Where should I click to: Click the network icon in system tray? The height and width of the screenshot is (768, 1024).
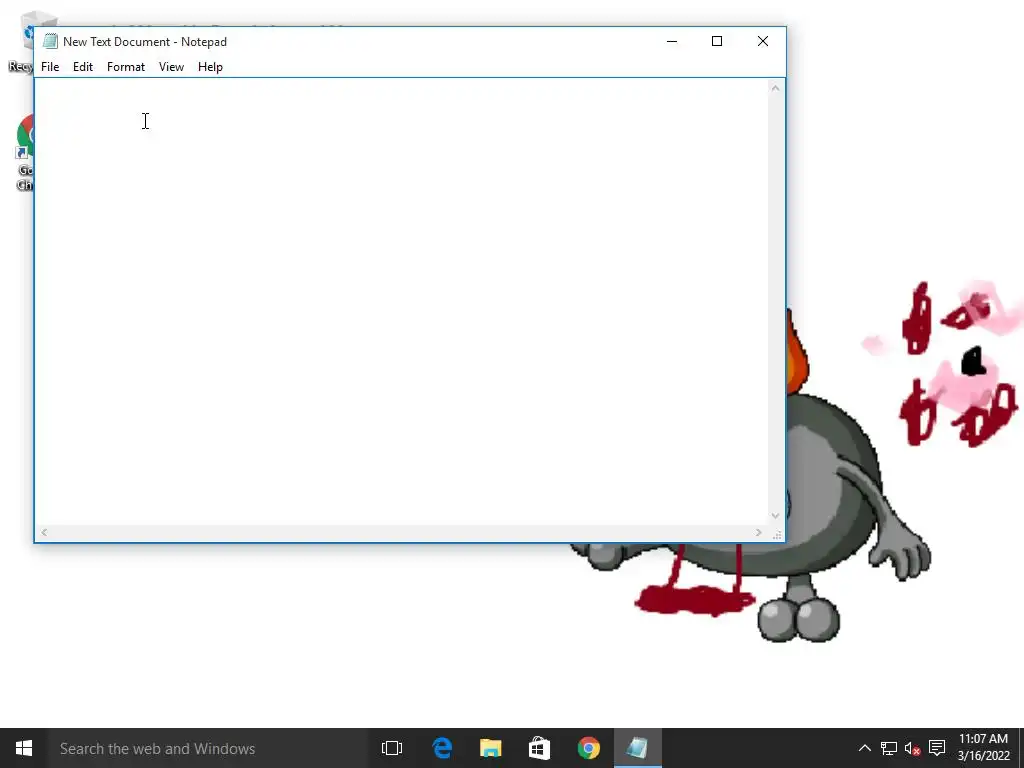click(x=889, y=748)
